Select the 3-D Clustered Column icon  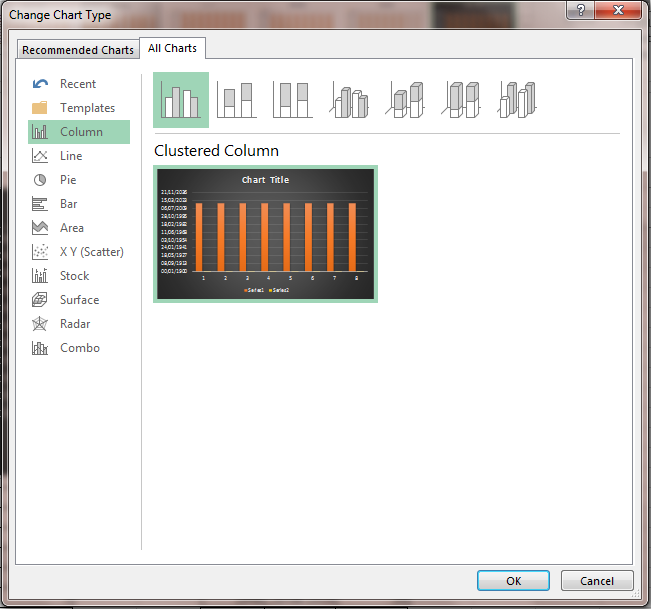click(349, 100)
